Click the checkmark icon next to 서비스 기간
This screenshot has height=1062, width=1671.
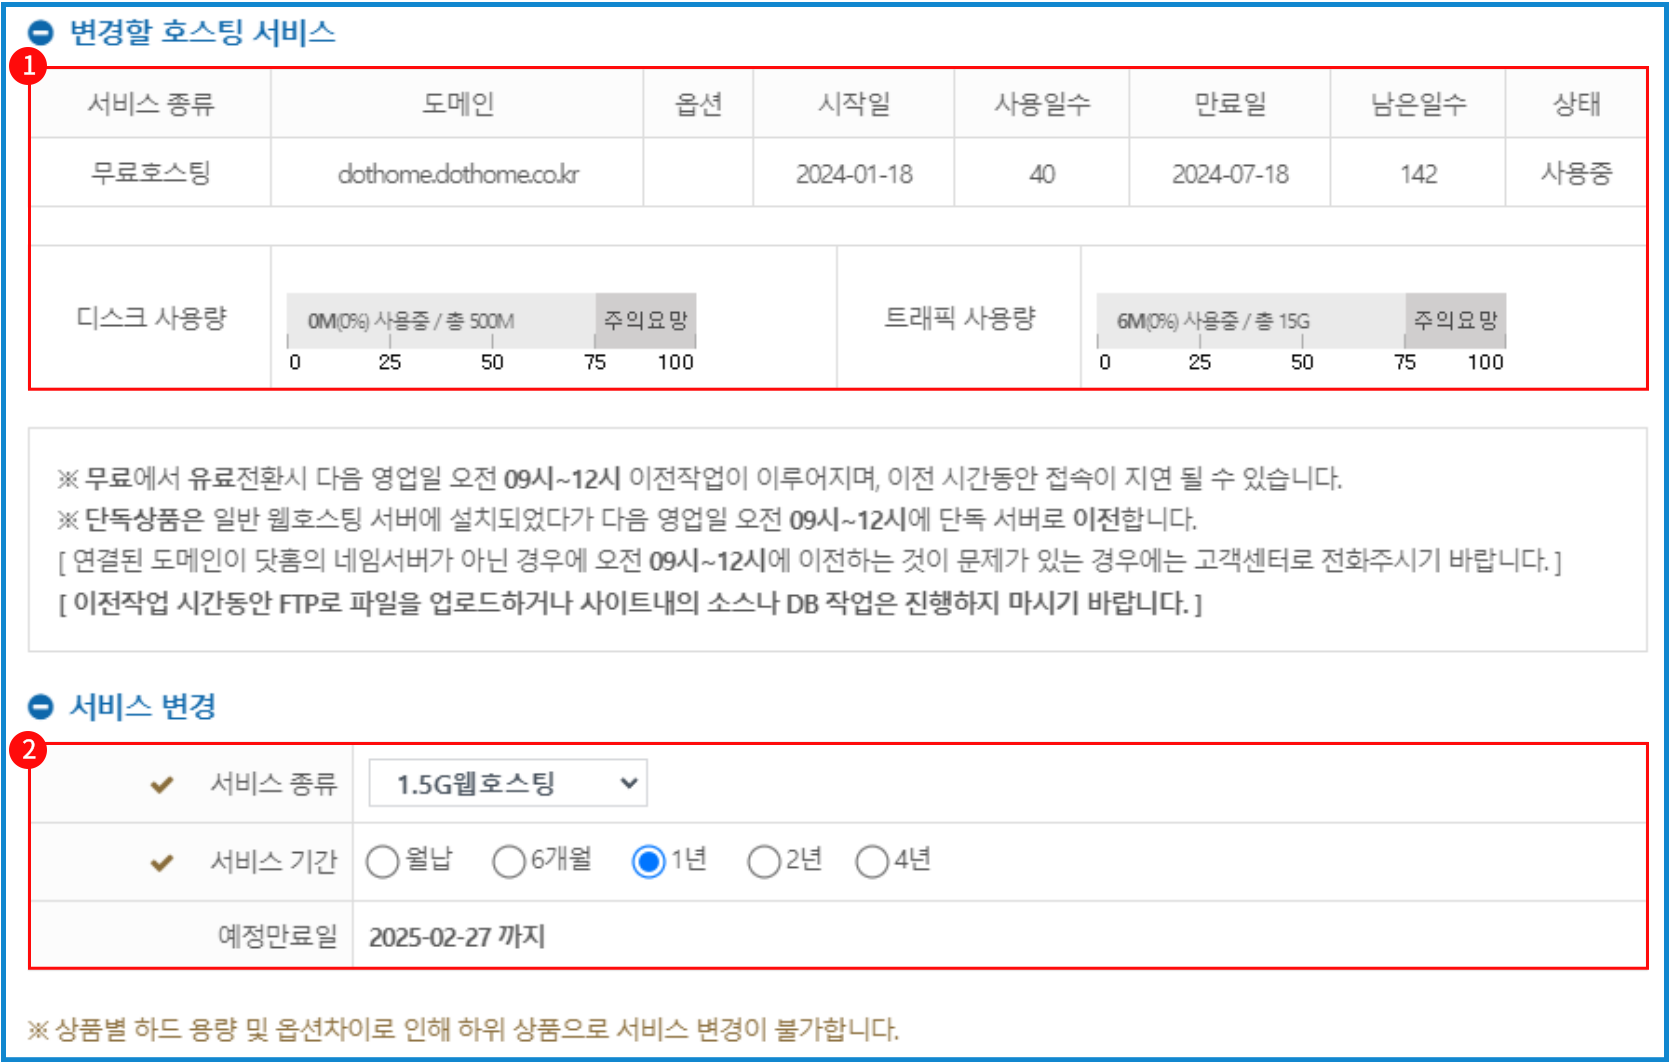pos(162,862)
